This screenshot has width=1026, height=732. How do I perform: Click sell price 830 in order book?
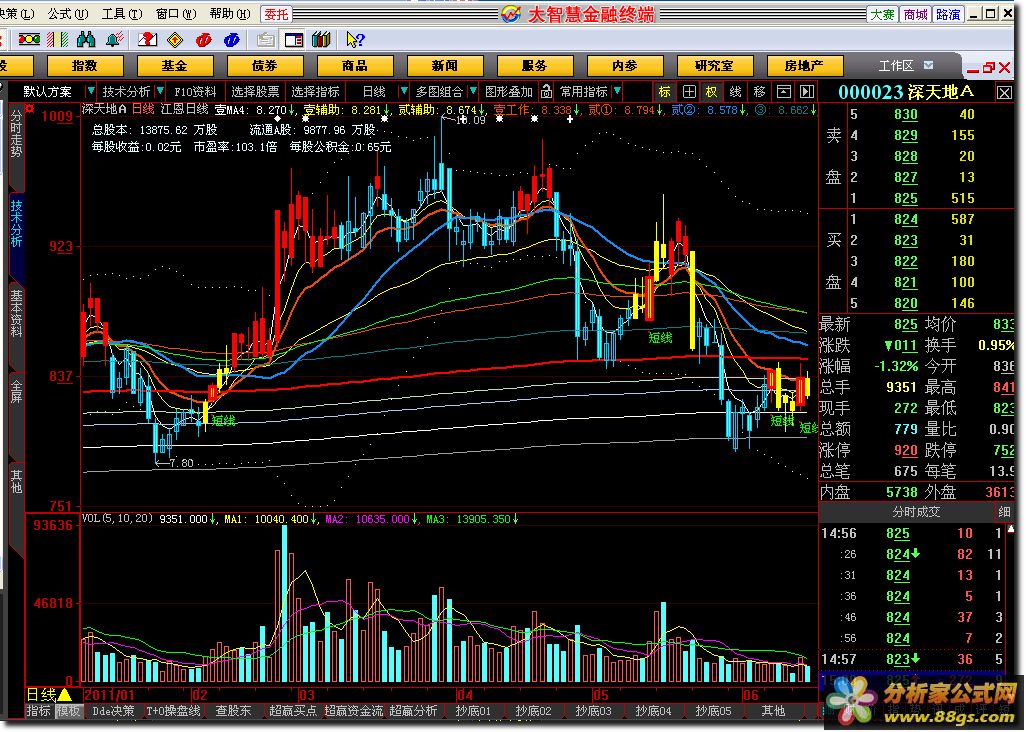[x=906, y=114]
